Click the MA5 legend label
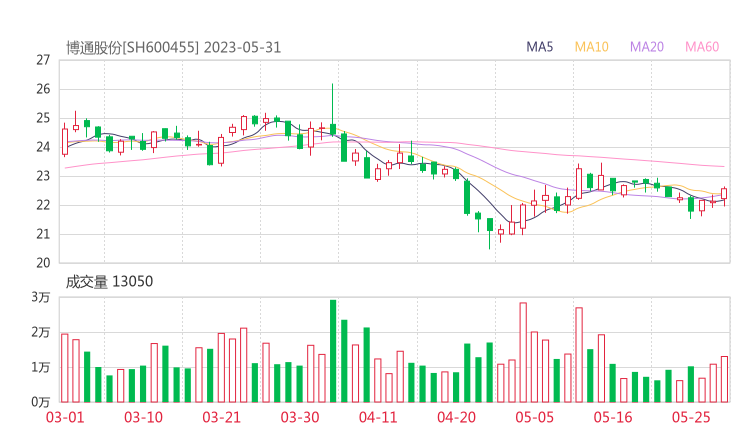 pyautogui.click(x=539, y=47)
